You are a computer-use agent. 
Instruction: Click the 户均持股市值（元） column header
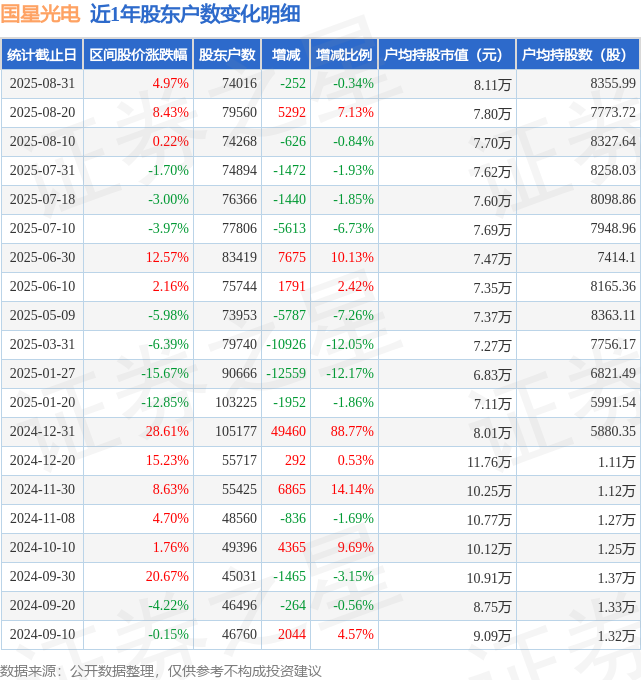point(447,55)
